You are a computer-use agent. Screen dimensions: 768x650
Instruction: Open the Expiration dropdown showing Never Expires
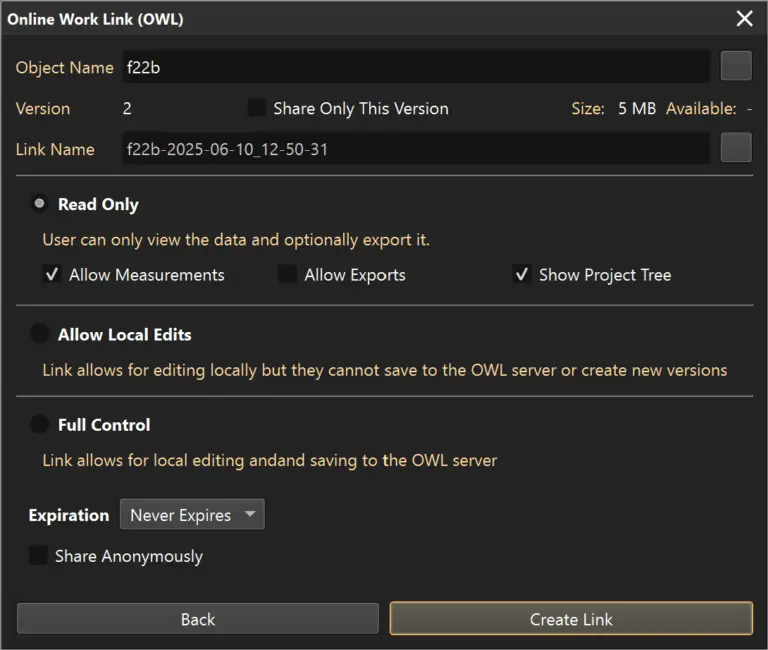point(192,515)
